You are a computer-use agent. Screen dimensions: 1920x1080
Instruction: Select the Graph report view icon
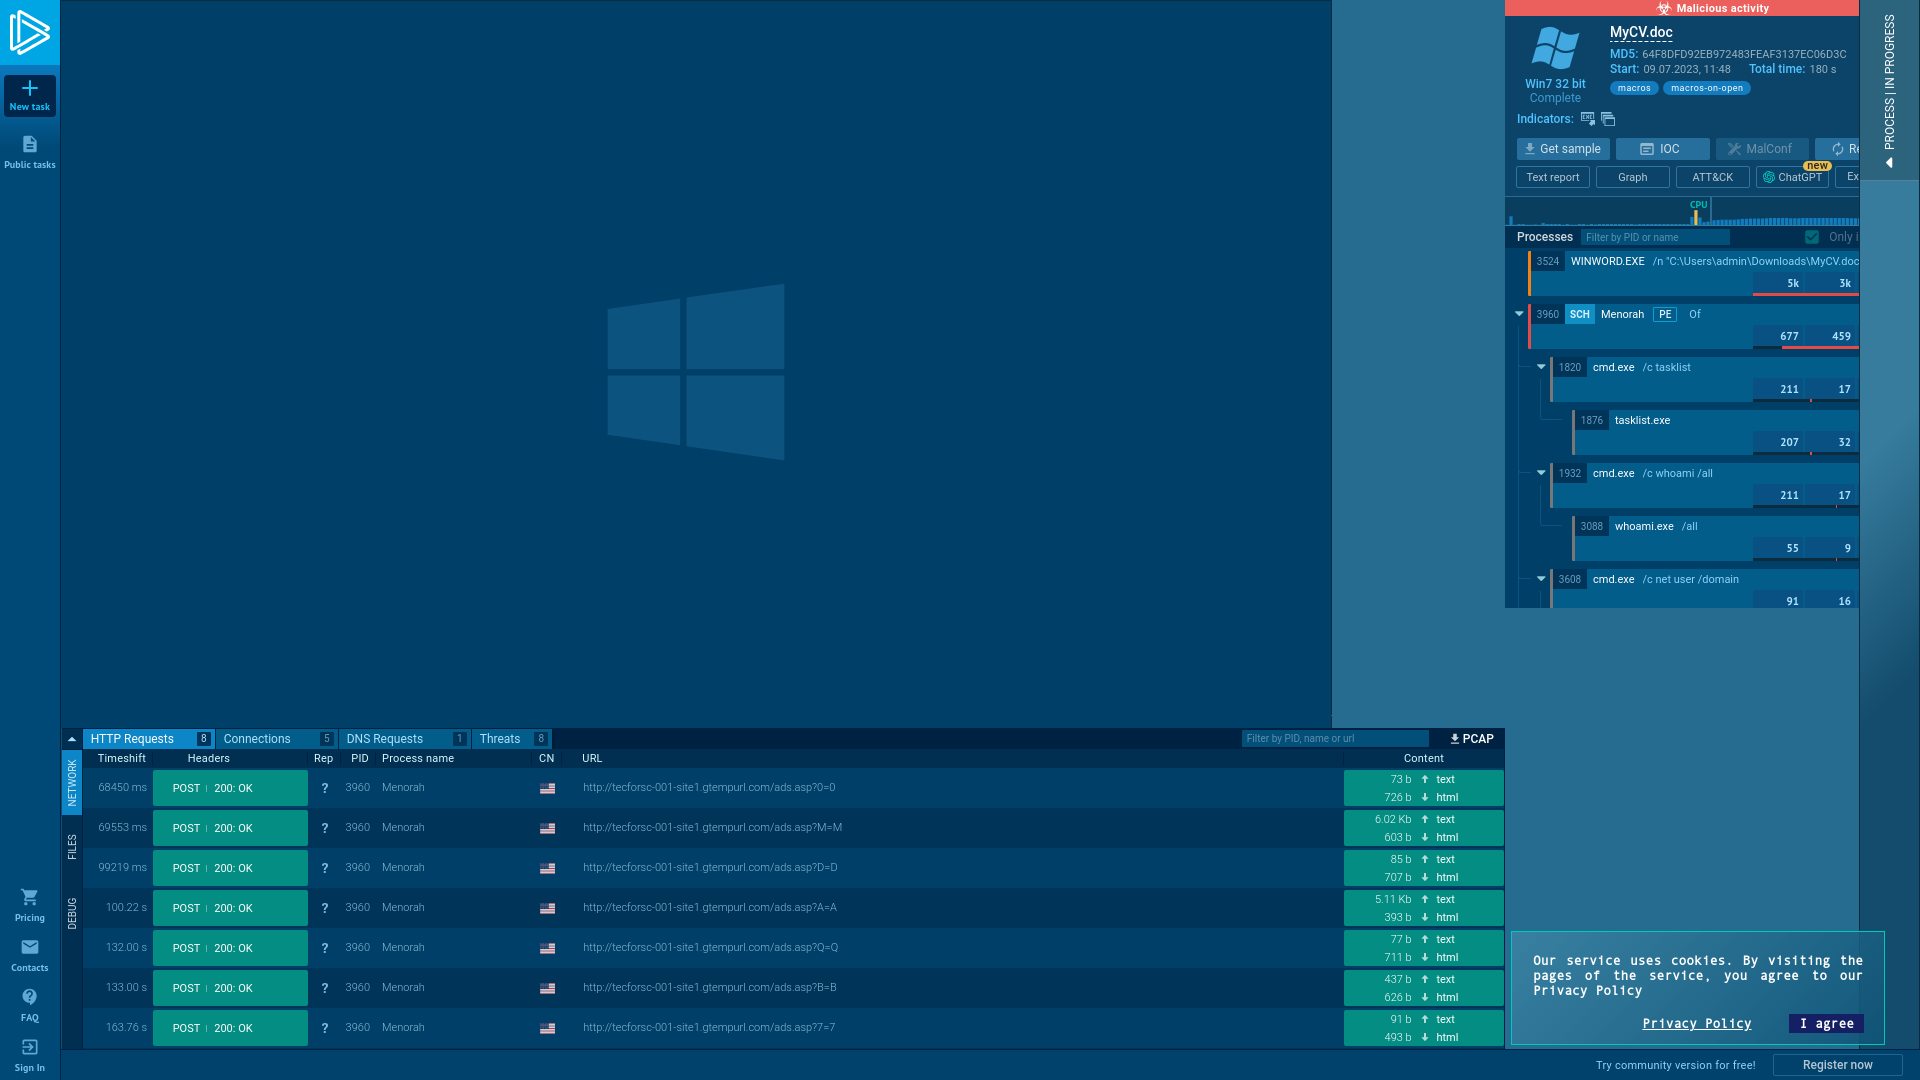coord(1631,177)
